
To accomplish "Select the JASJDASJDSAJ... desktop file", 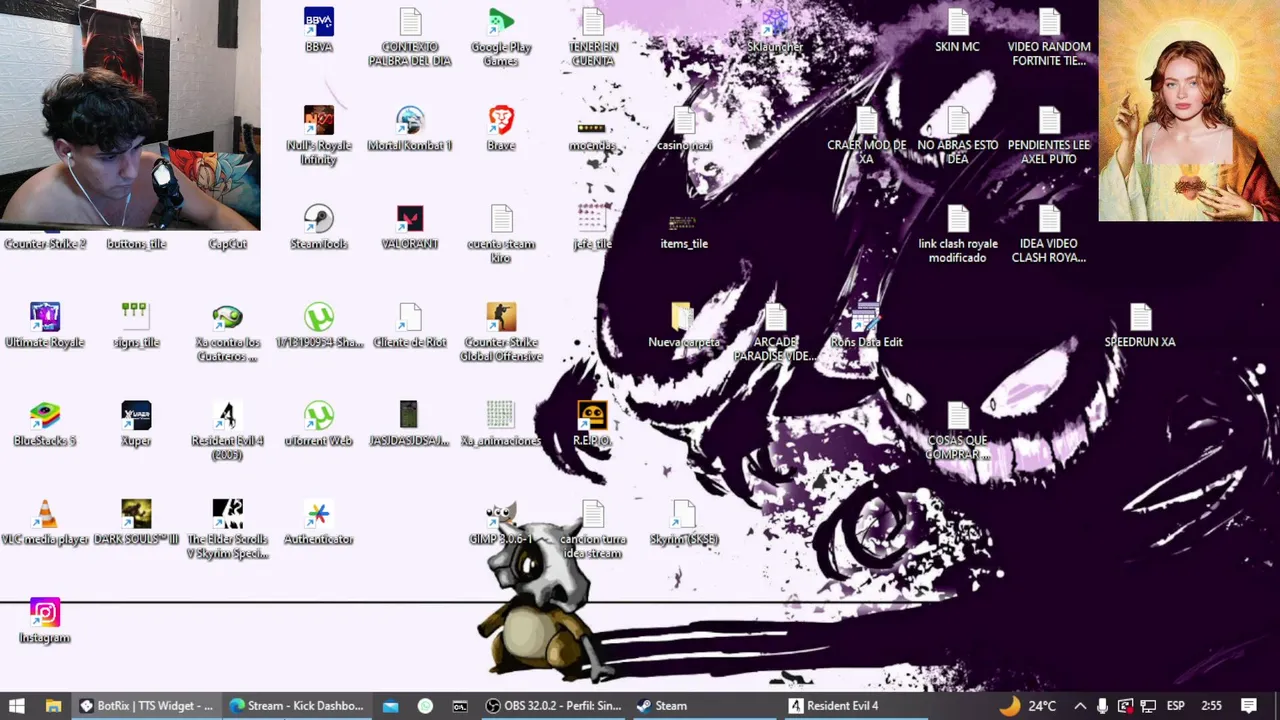I will [x=410, y=423].
